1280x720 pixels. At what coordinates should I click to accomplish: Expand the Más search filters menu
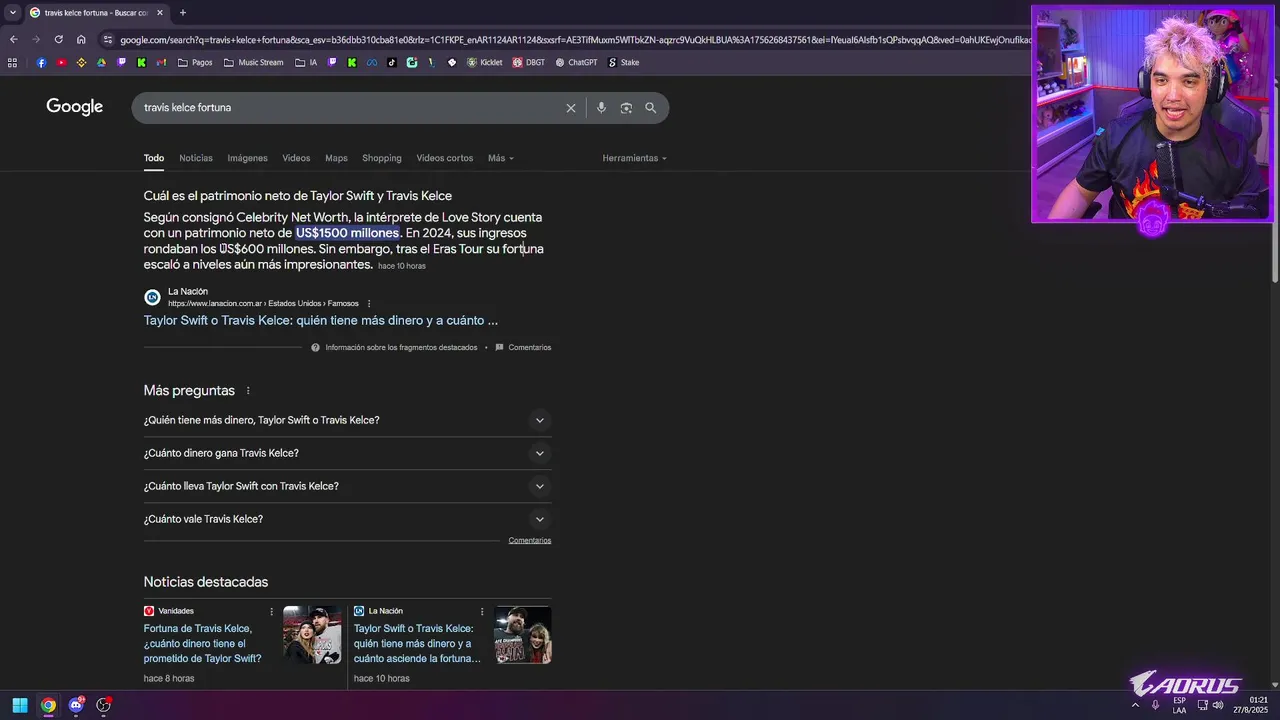[x=500, y=158]
